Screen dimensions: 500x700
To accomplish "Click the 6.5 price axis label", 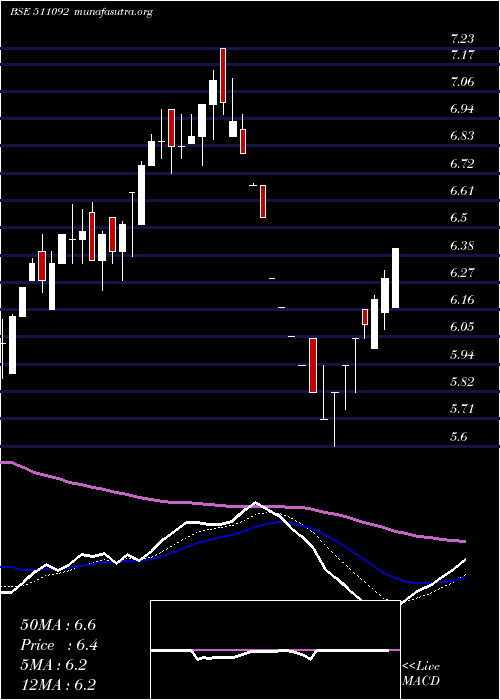I will coord(459,218).
